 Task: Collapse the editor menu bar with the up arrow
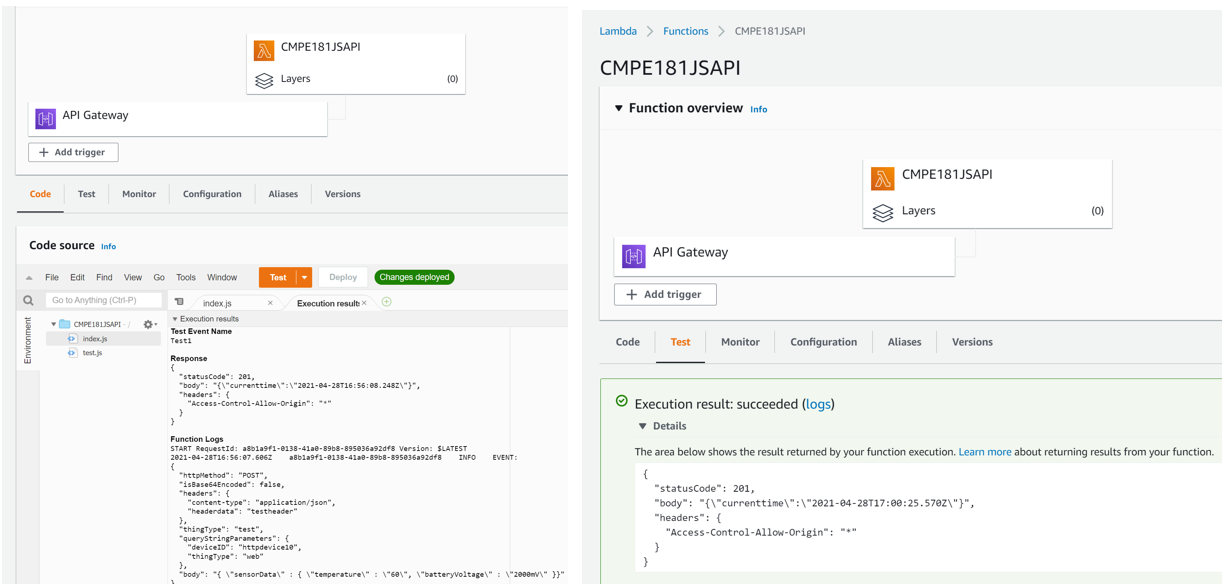(x=29, y=278)
